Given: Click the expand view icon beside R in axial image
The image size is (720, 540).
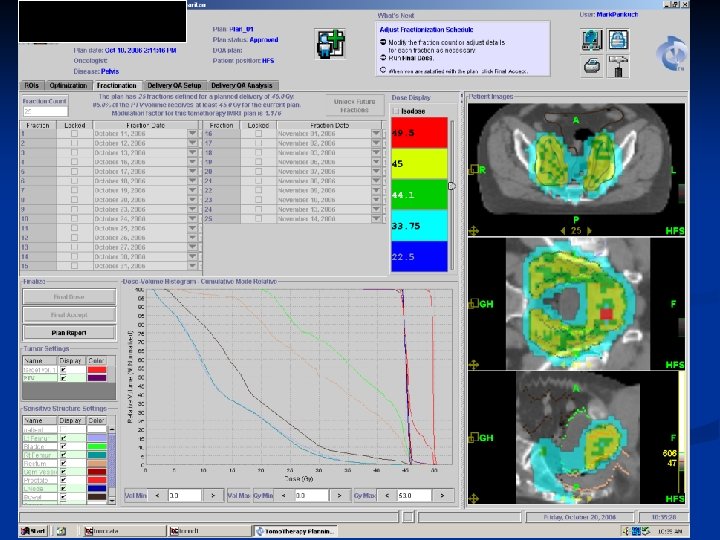Looking at the screenshot, I should (473, 170).
